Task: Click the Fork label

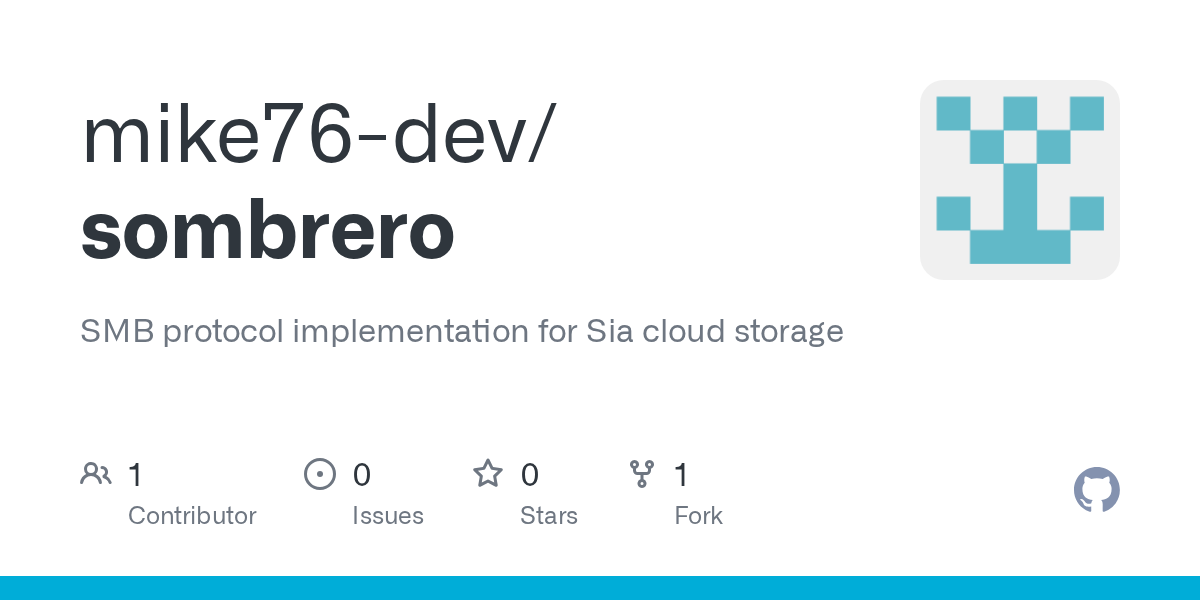Action: [698, 516]
